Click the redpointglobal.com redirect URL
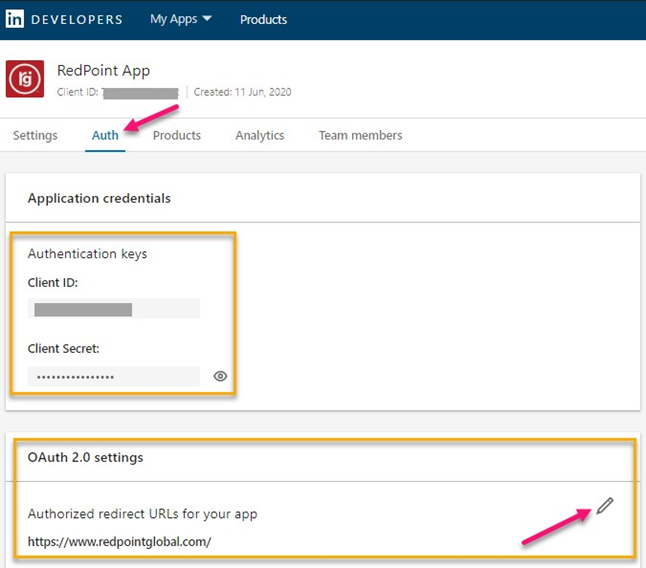 pos(119,541)
